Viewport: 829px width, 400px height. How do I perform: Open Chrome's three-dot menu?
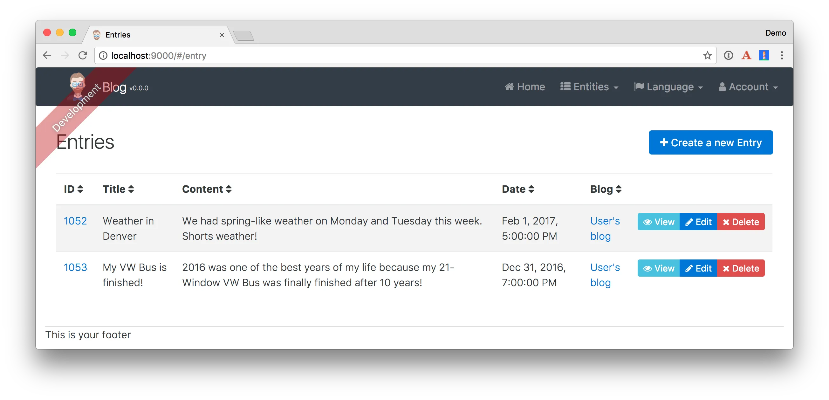[x=781, y=55]
